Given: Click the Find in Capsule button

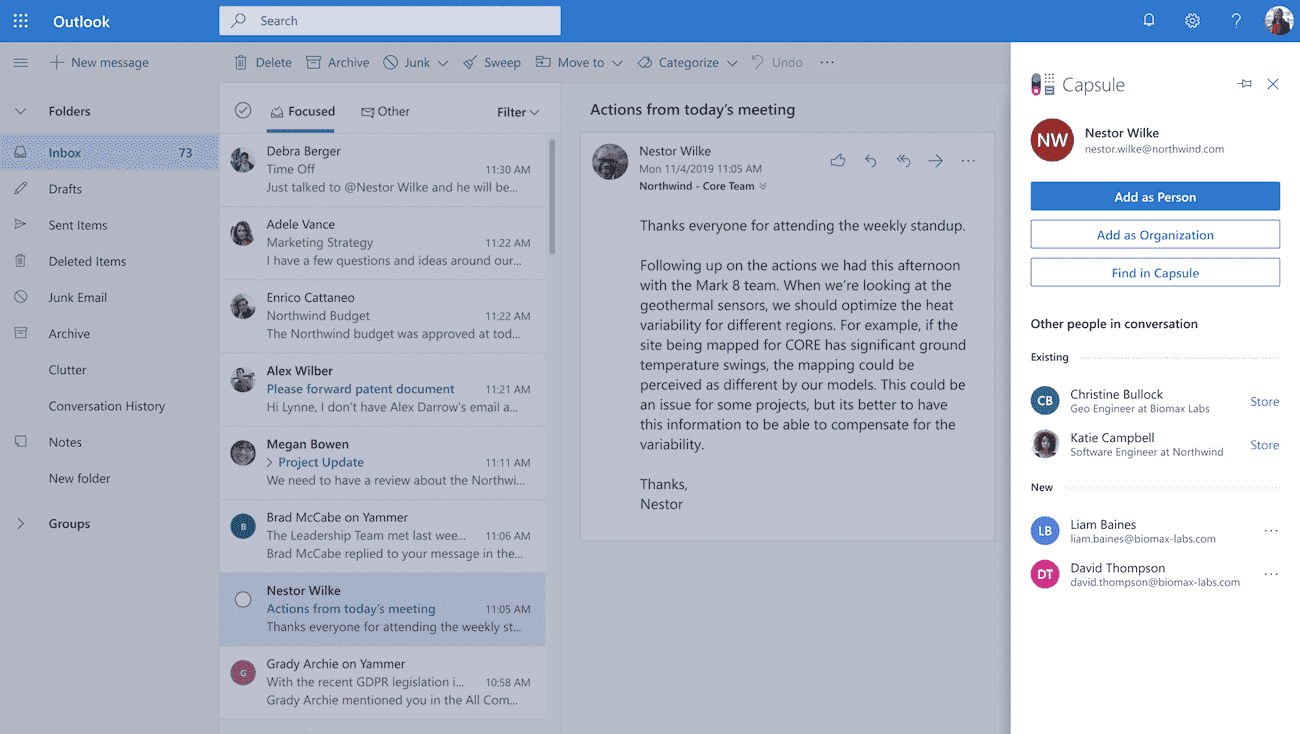Looking at the screenshot, I should [x=1155, y=272].
